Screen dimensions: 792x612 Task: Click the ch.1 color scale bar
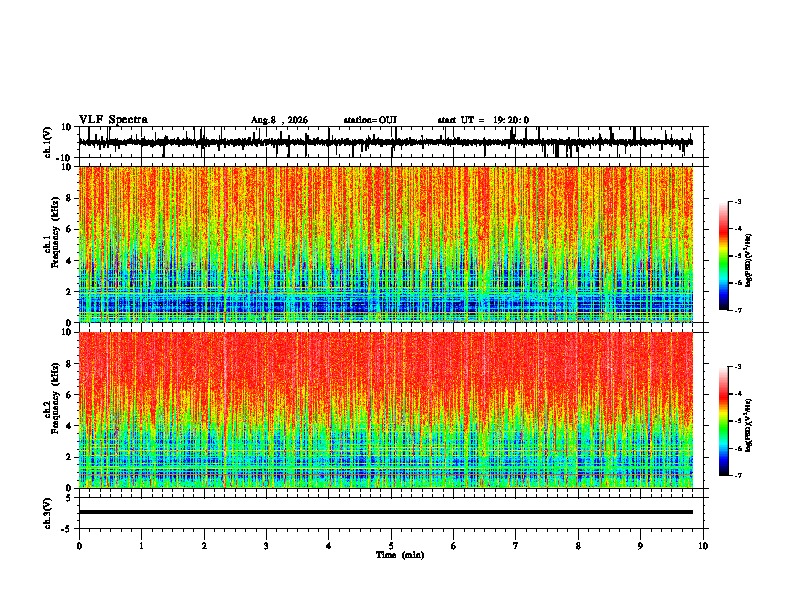click(x=723, y=256)
